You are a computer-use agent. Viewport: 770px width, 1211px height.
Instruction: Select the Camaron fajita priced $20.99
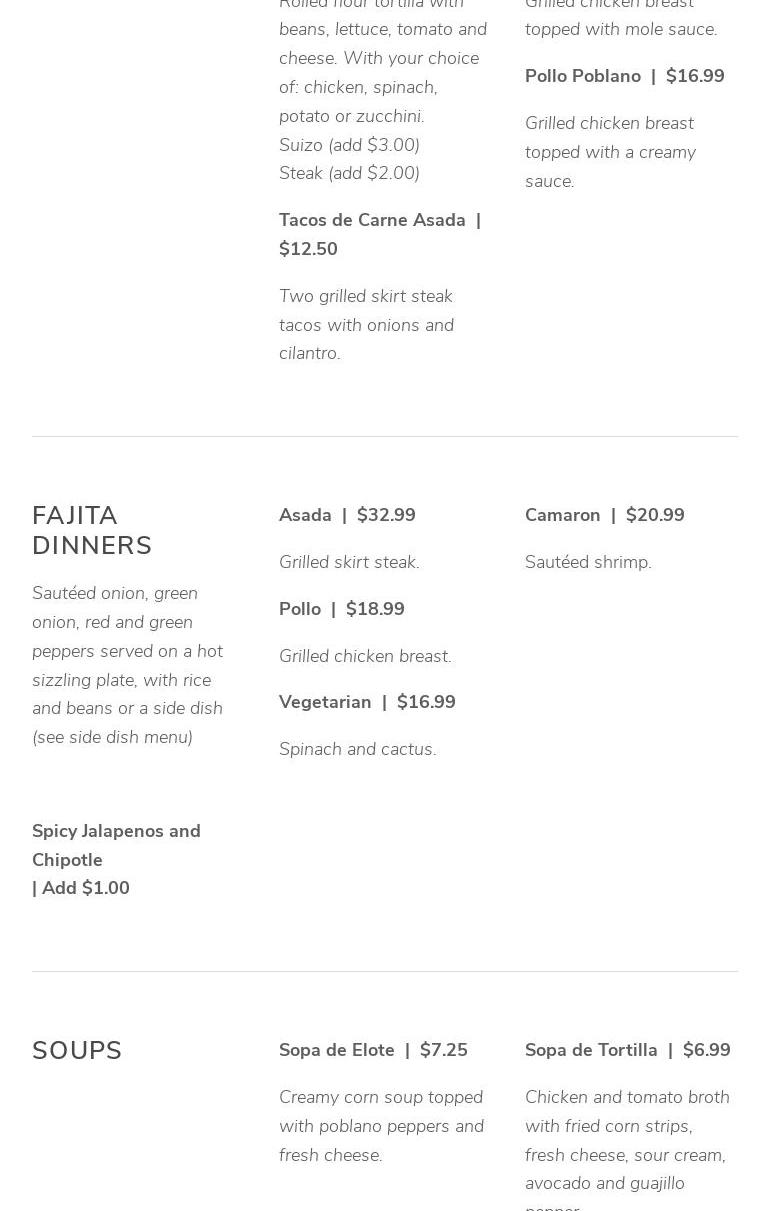point(604,515)
